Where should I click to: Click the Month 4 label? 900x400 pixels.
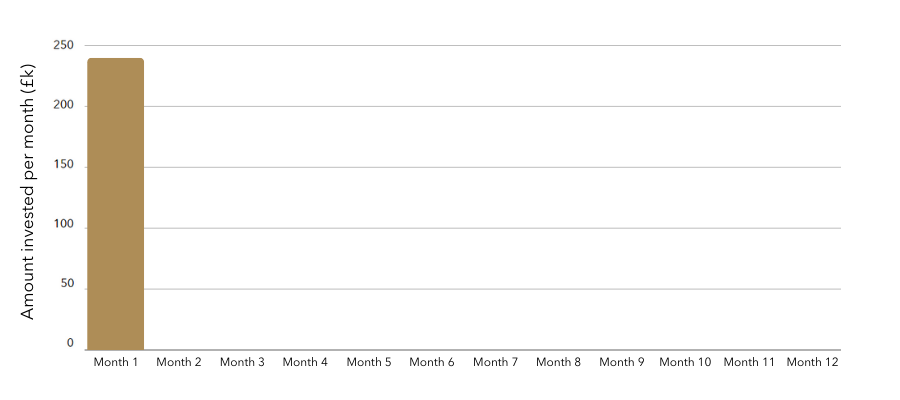(x=305, y=362)
